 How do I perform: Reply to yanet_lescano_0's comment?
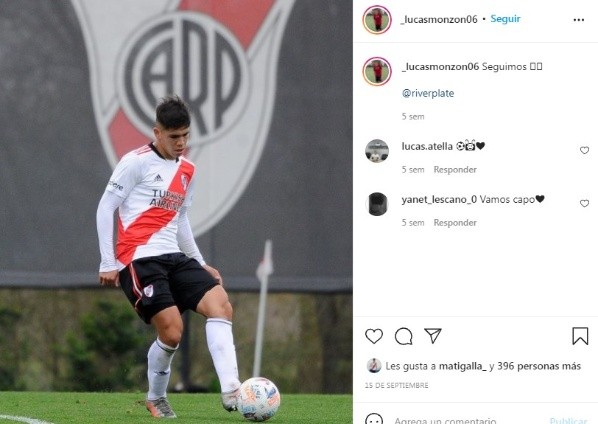(x=455, y=223)
